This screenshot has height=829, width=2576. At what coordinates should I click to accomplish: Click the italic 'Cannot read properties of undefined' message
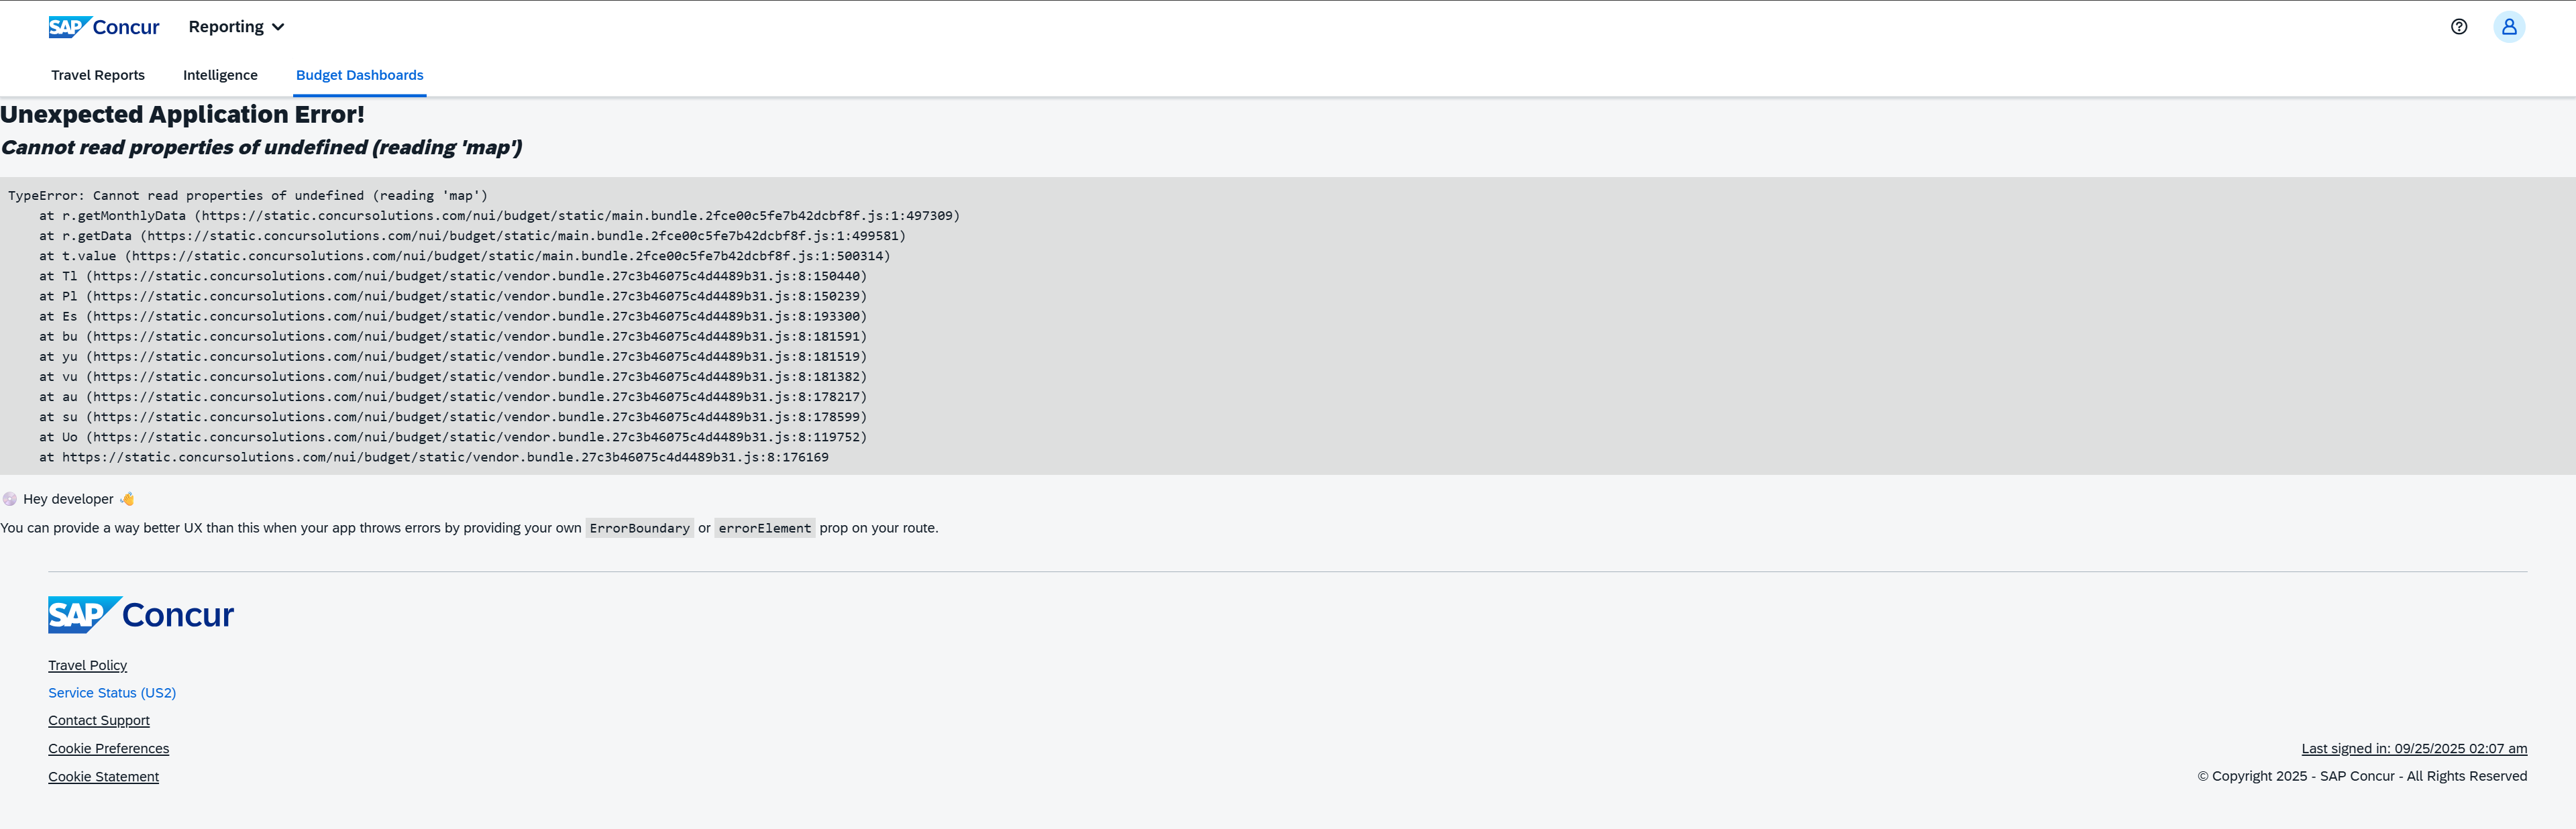(261, 147)
